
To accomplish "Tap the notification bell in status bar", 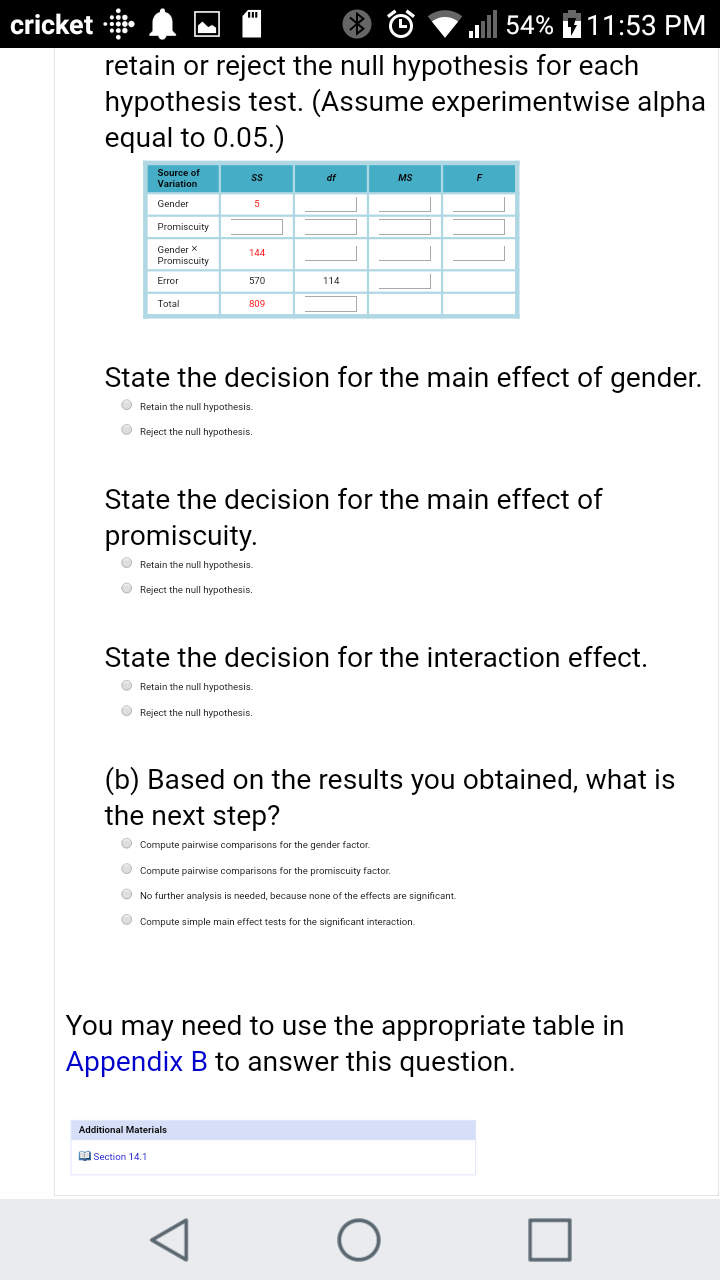I will 161,24.
